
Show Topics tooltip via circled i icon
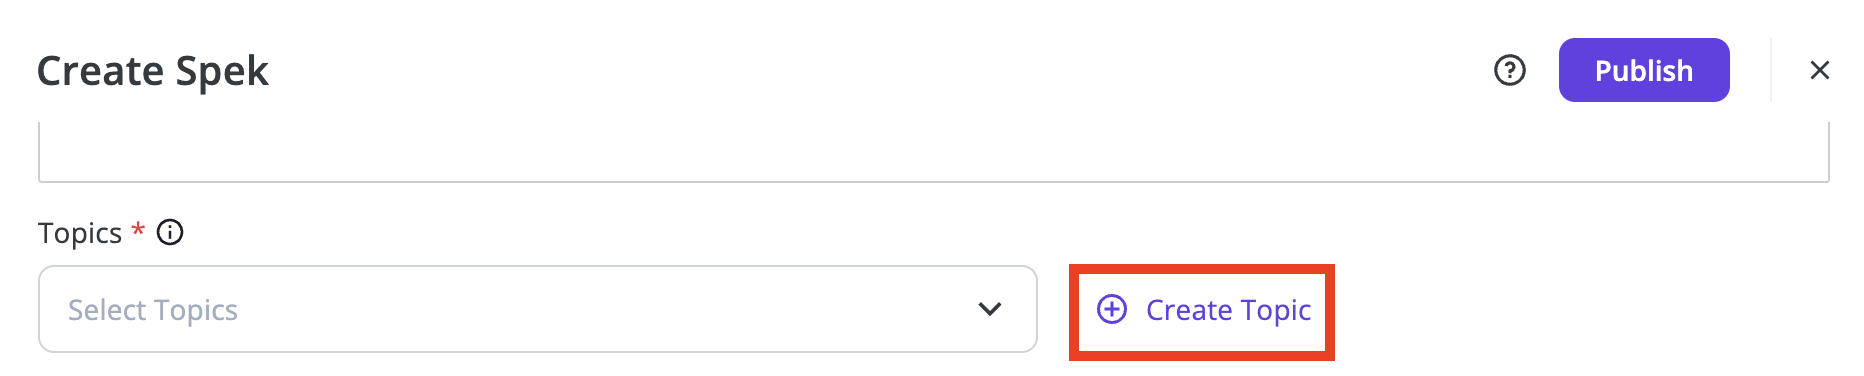170,232
